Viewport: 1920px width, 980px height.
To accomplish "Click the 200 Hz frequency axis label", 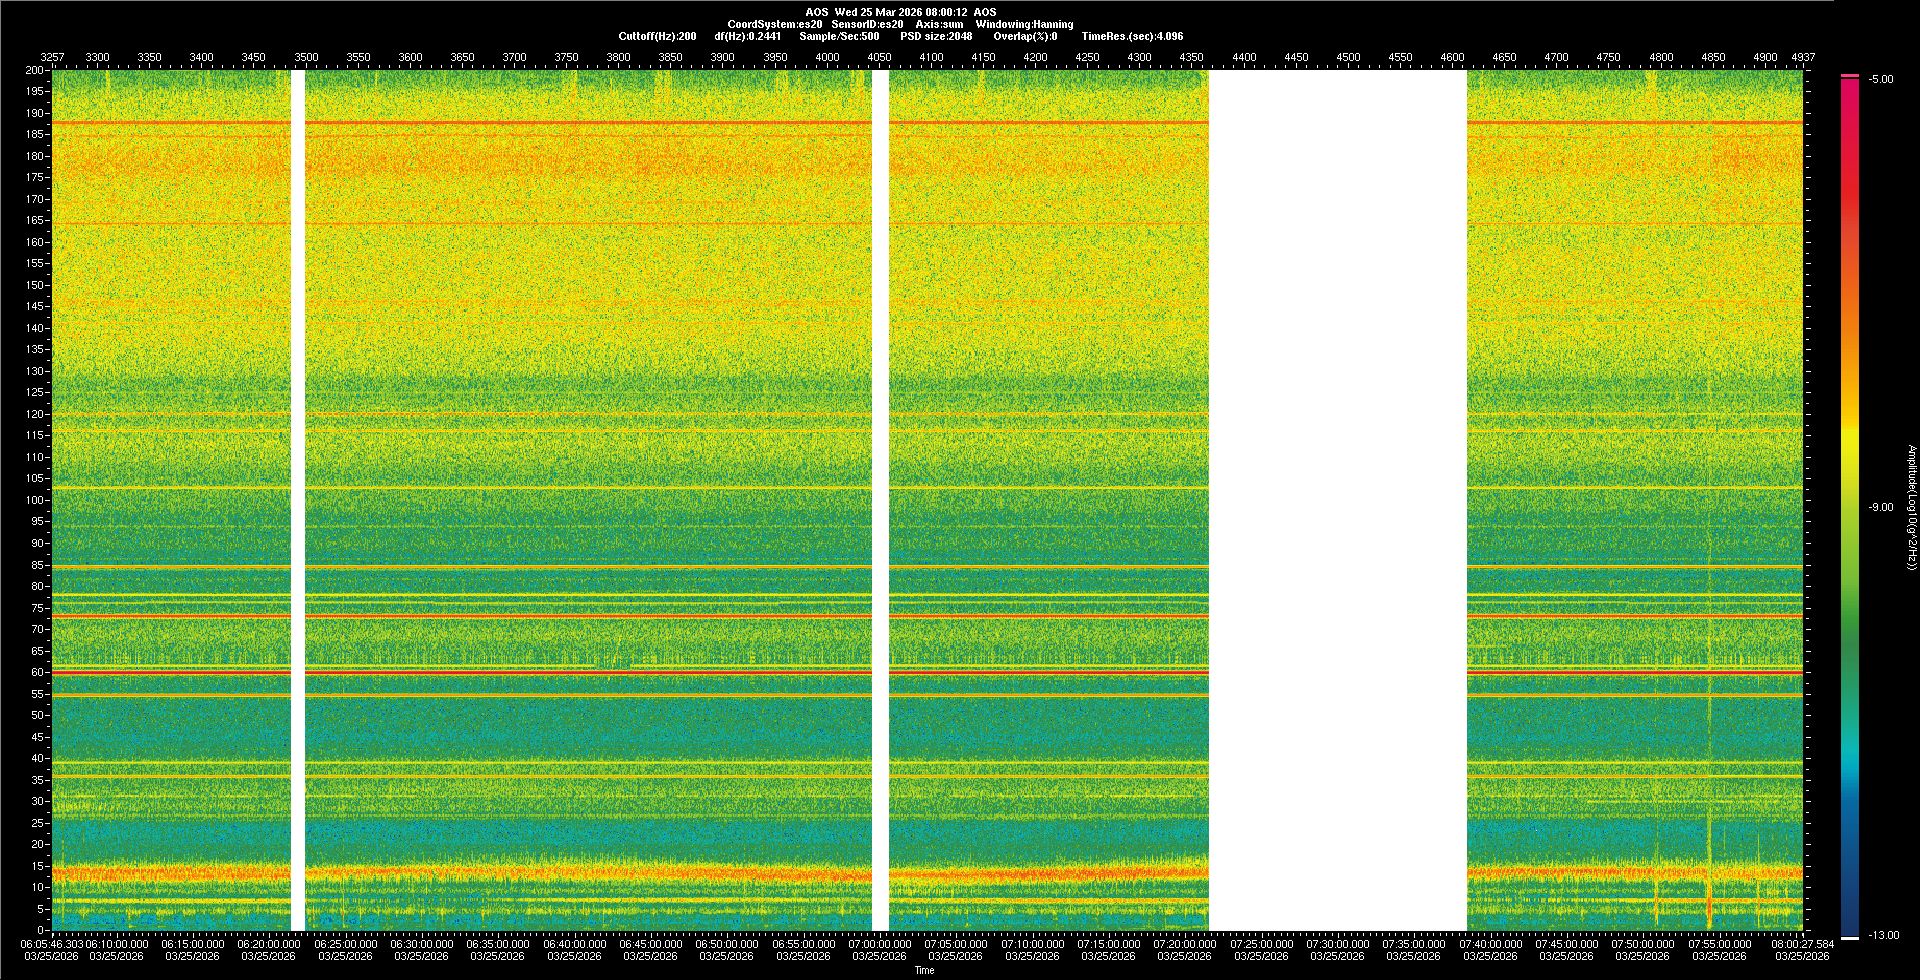I will (35, 71).
